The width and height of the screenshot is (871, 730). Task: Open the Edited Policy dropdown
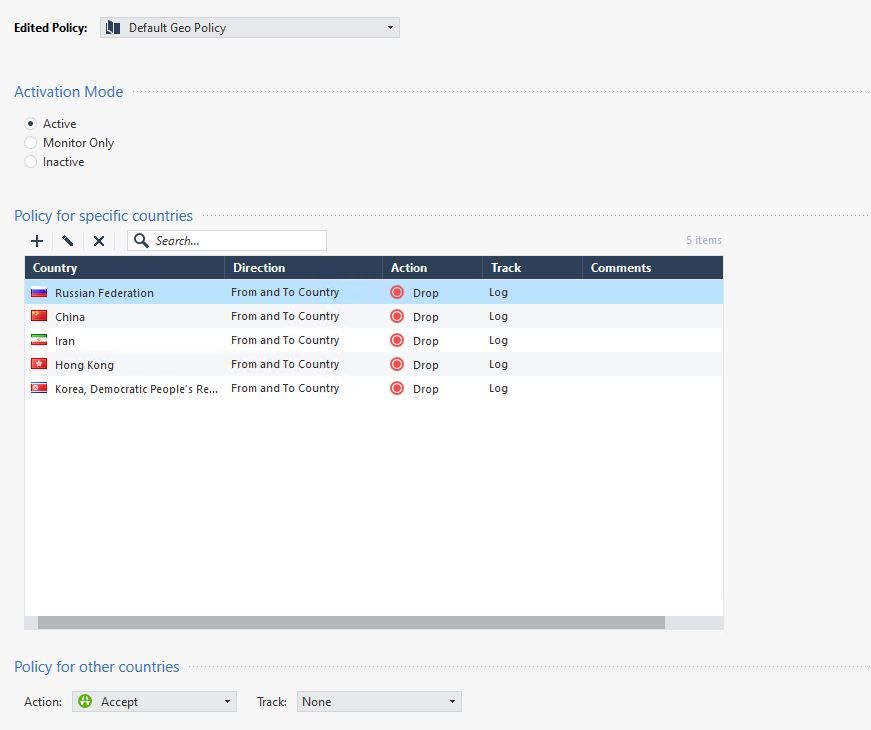tap(250, 28)
